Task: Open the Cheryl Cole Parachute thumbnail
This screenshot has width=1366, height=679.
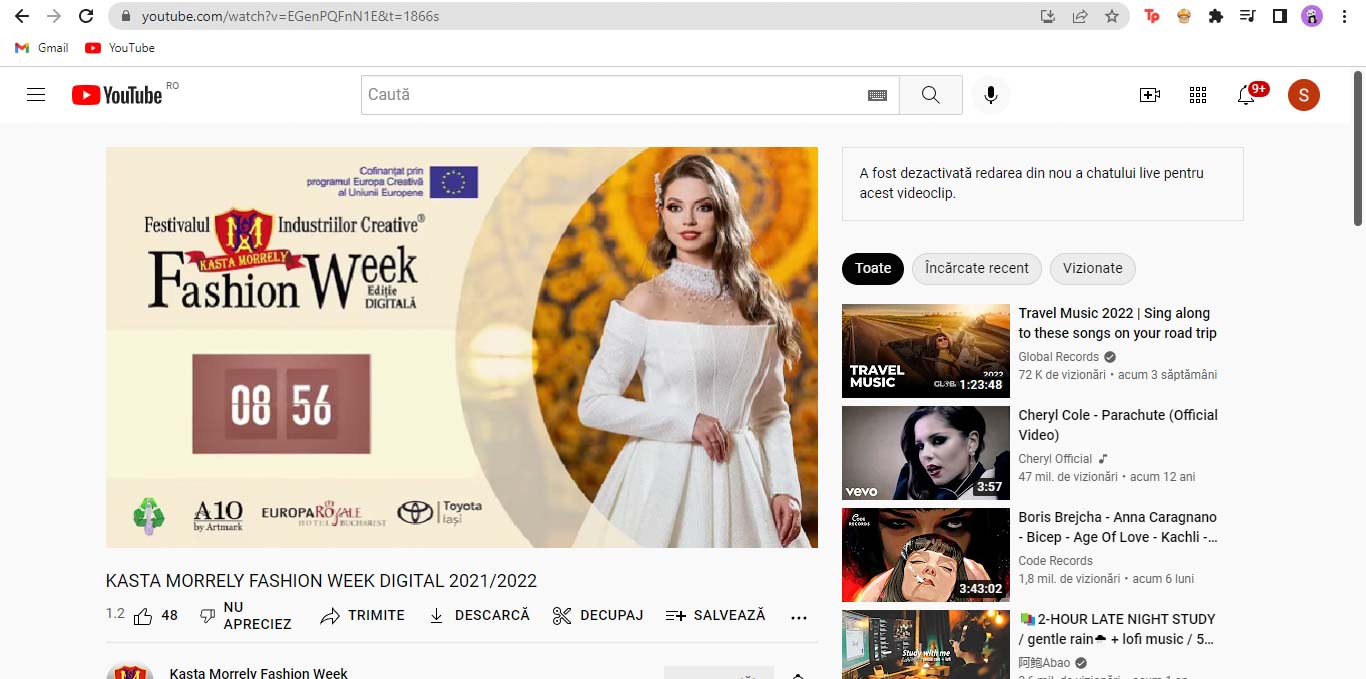Action: 926,453
